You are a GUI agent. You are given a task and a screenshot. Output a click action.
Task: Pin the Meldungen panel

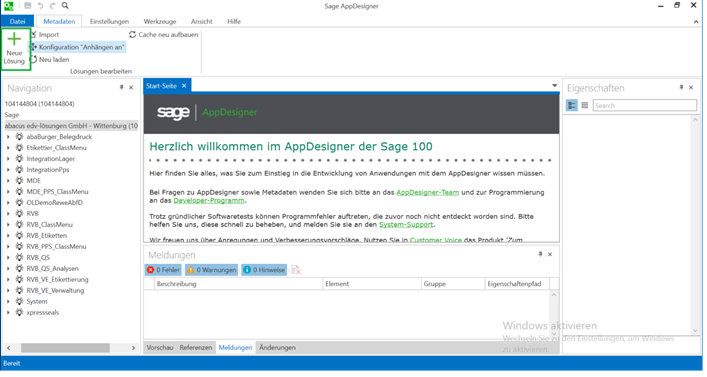pos(540,255)
